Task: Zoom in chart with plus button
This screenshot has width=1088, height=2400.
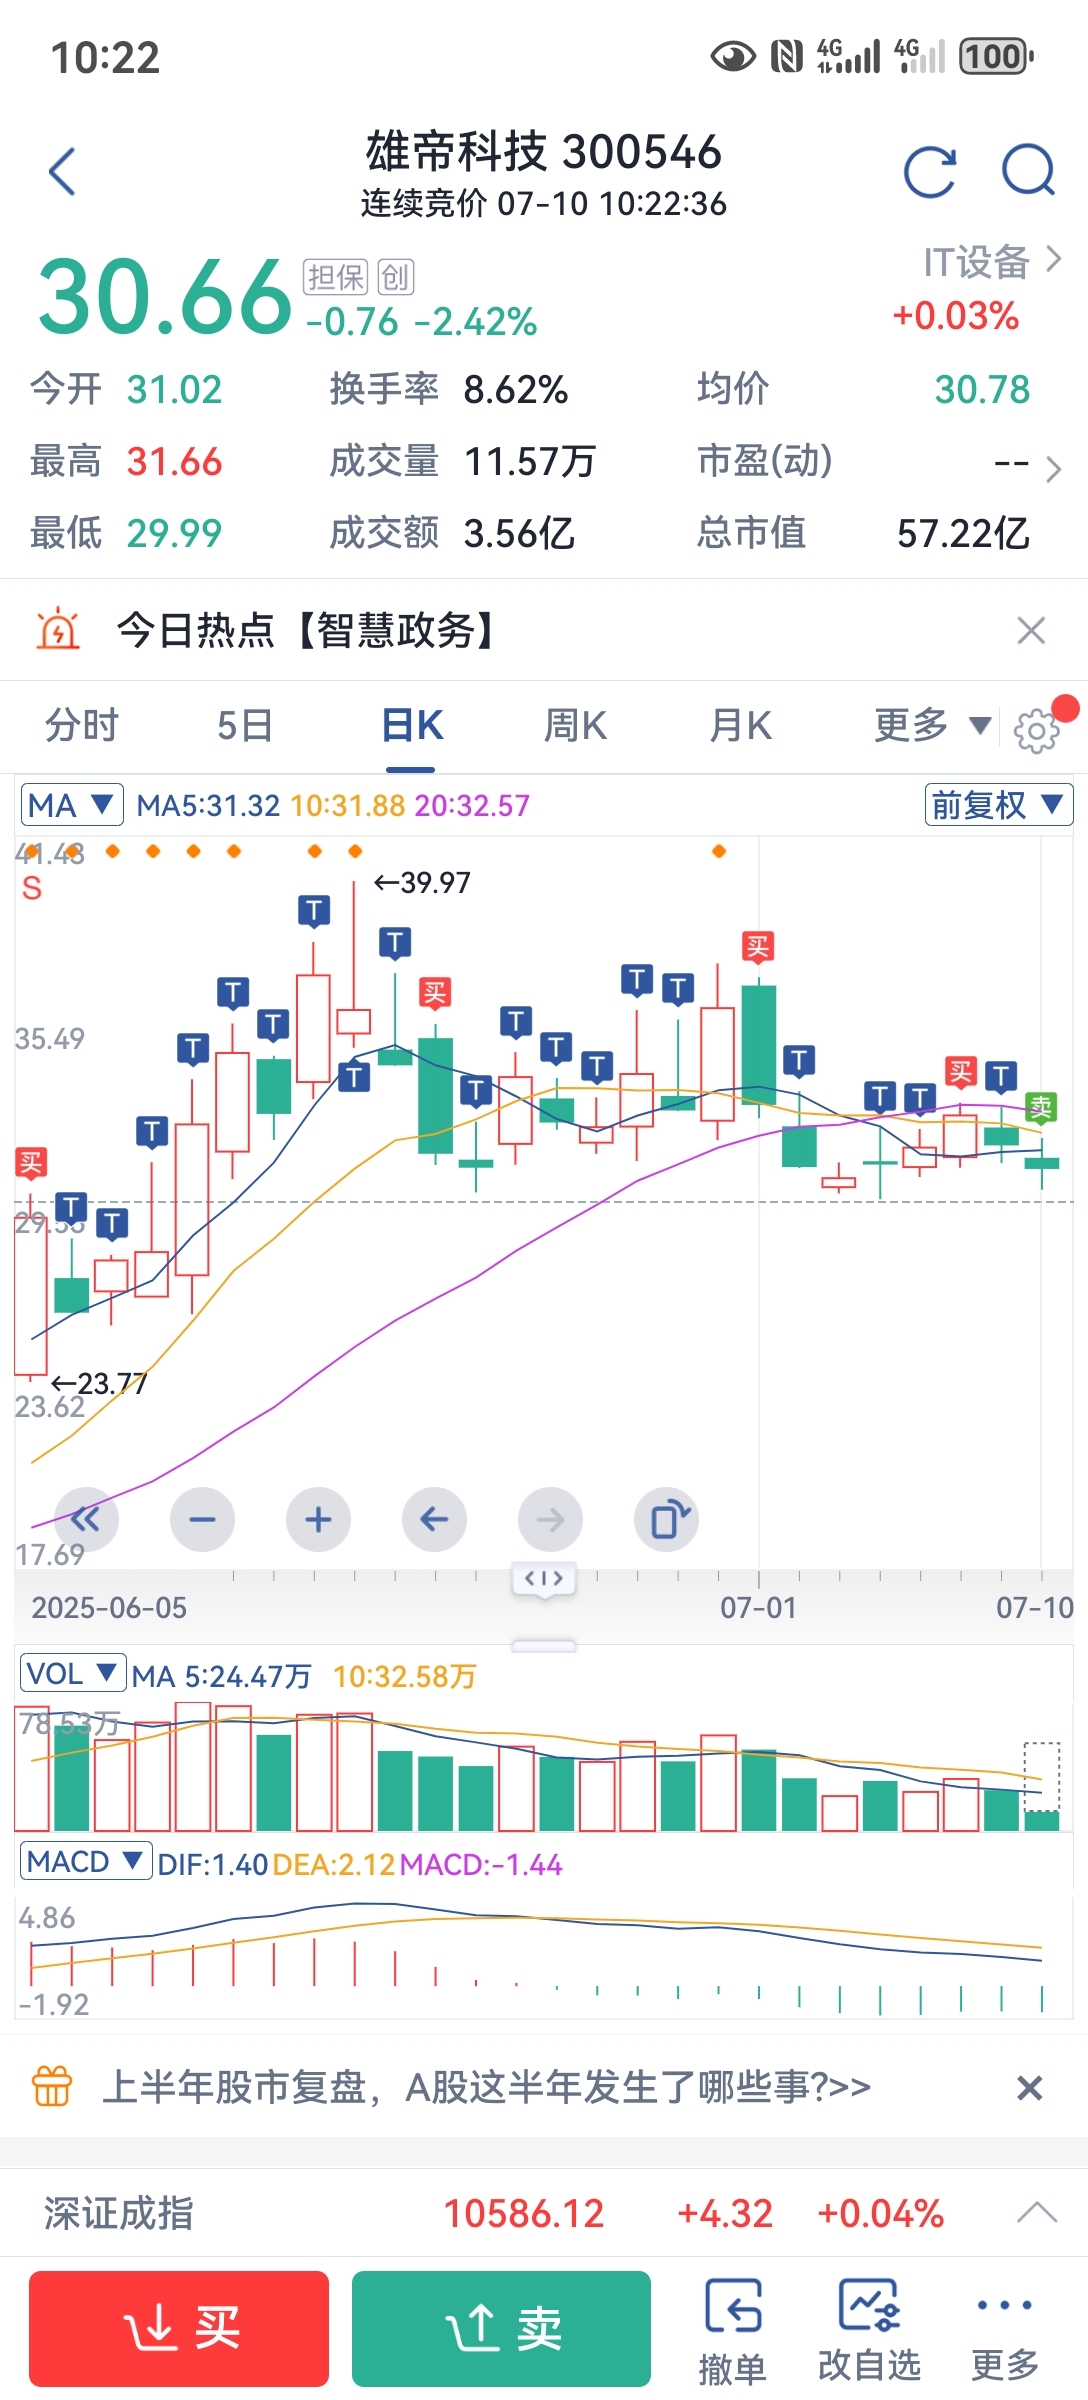Action: [x=318, y=1520]
